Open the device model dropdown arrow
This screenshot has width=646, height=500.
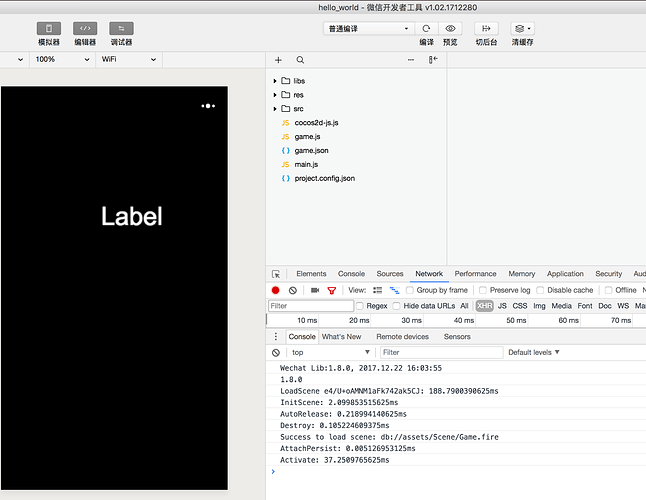click(x=20, y=60)
